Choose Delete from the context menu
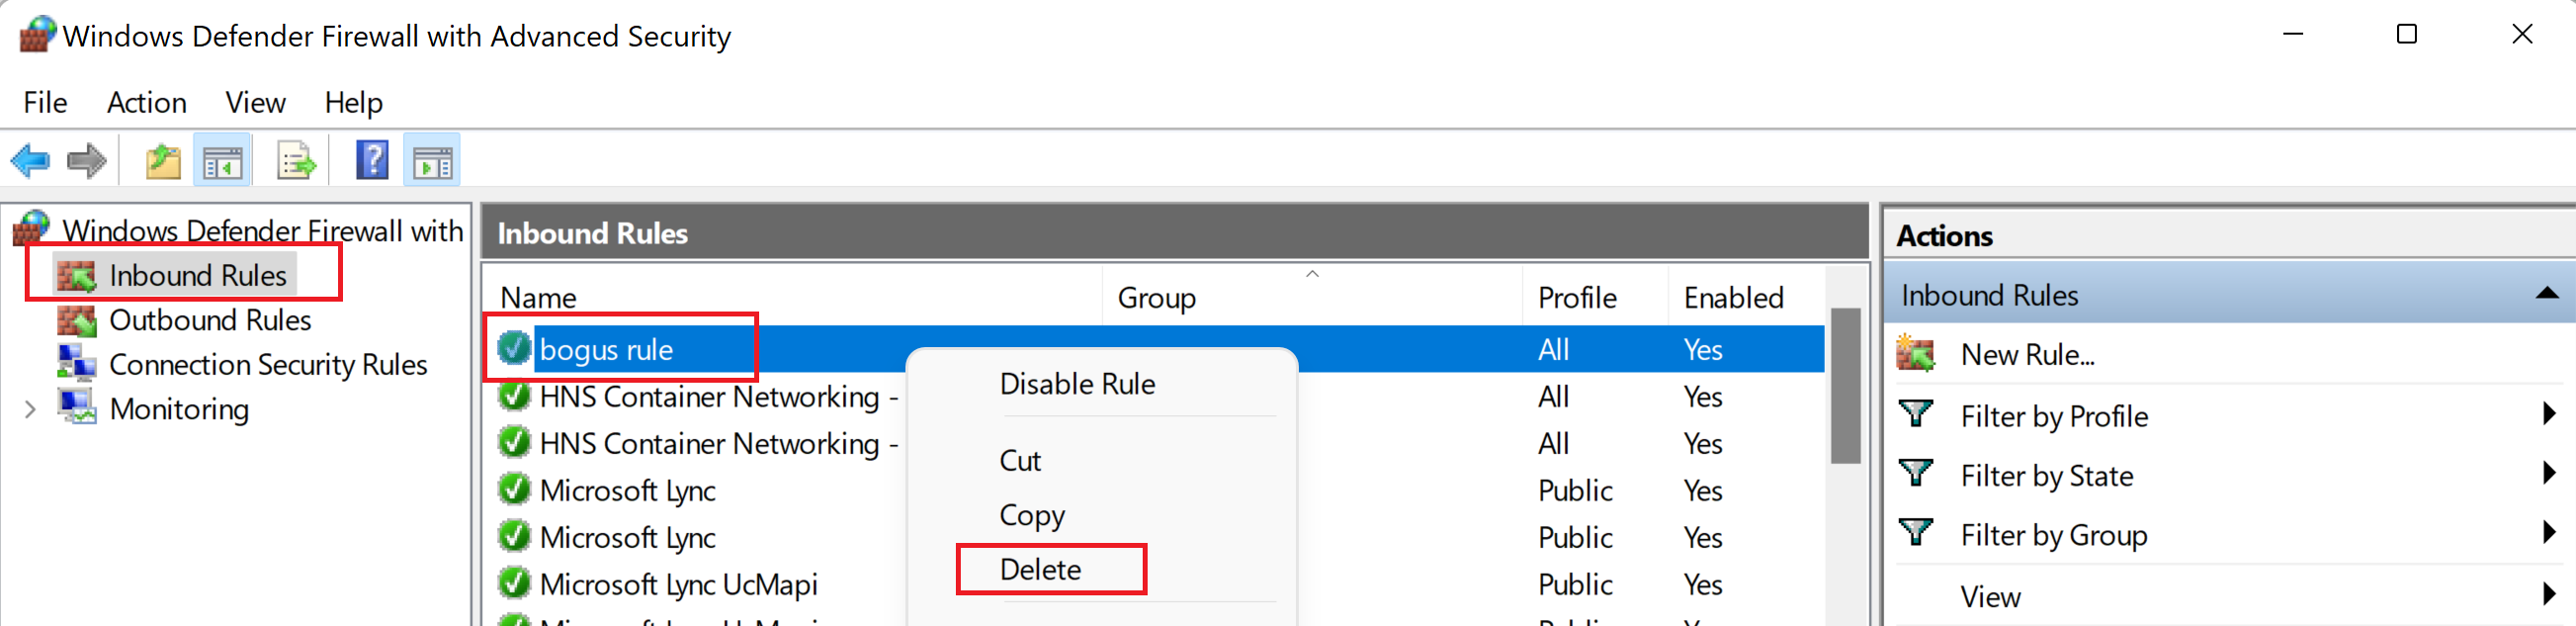 (1040, 569)
